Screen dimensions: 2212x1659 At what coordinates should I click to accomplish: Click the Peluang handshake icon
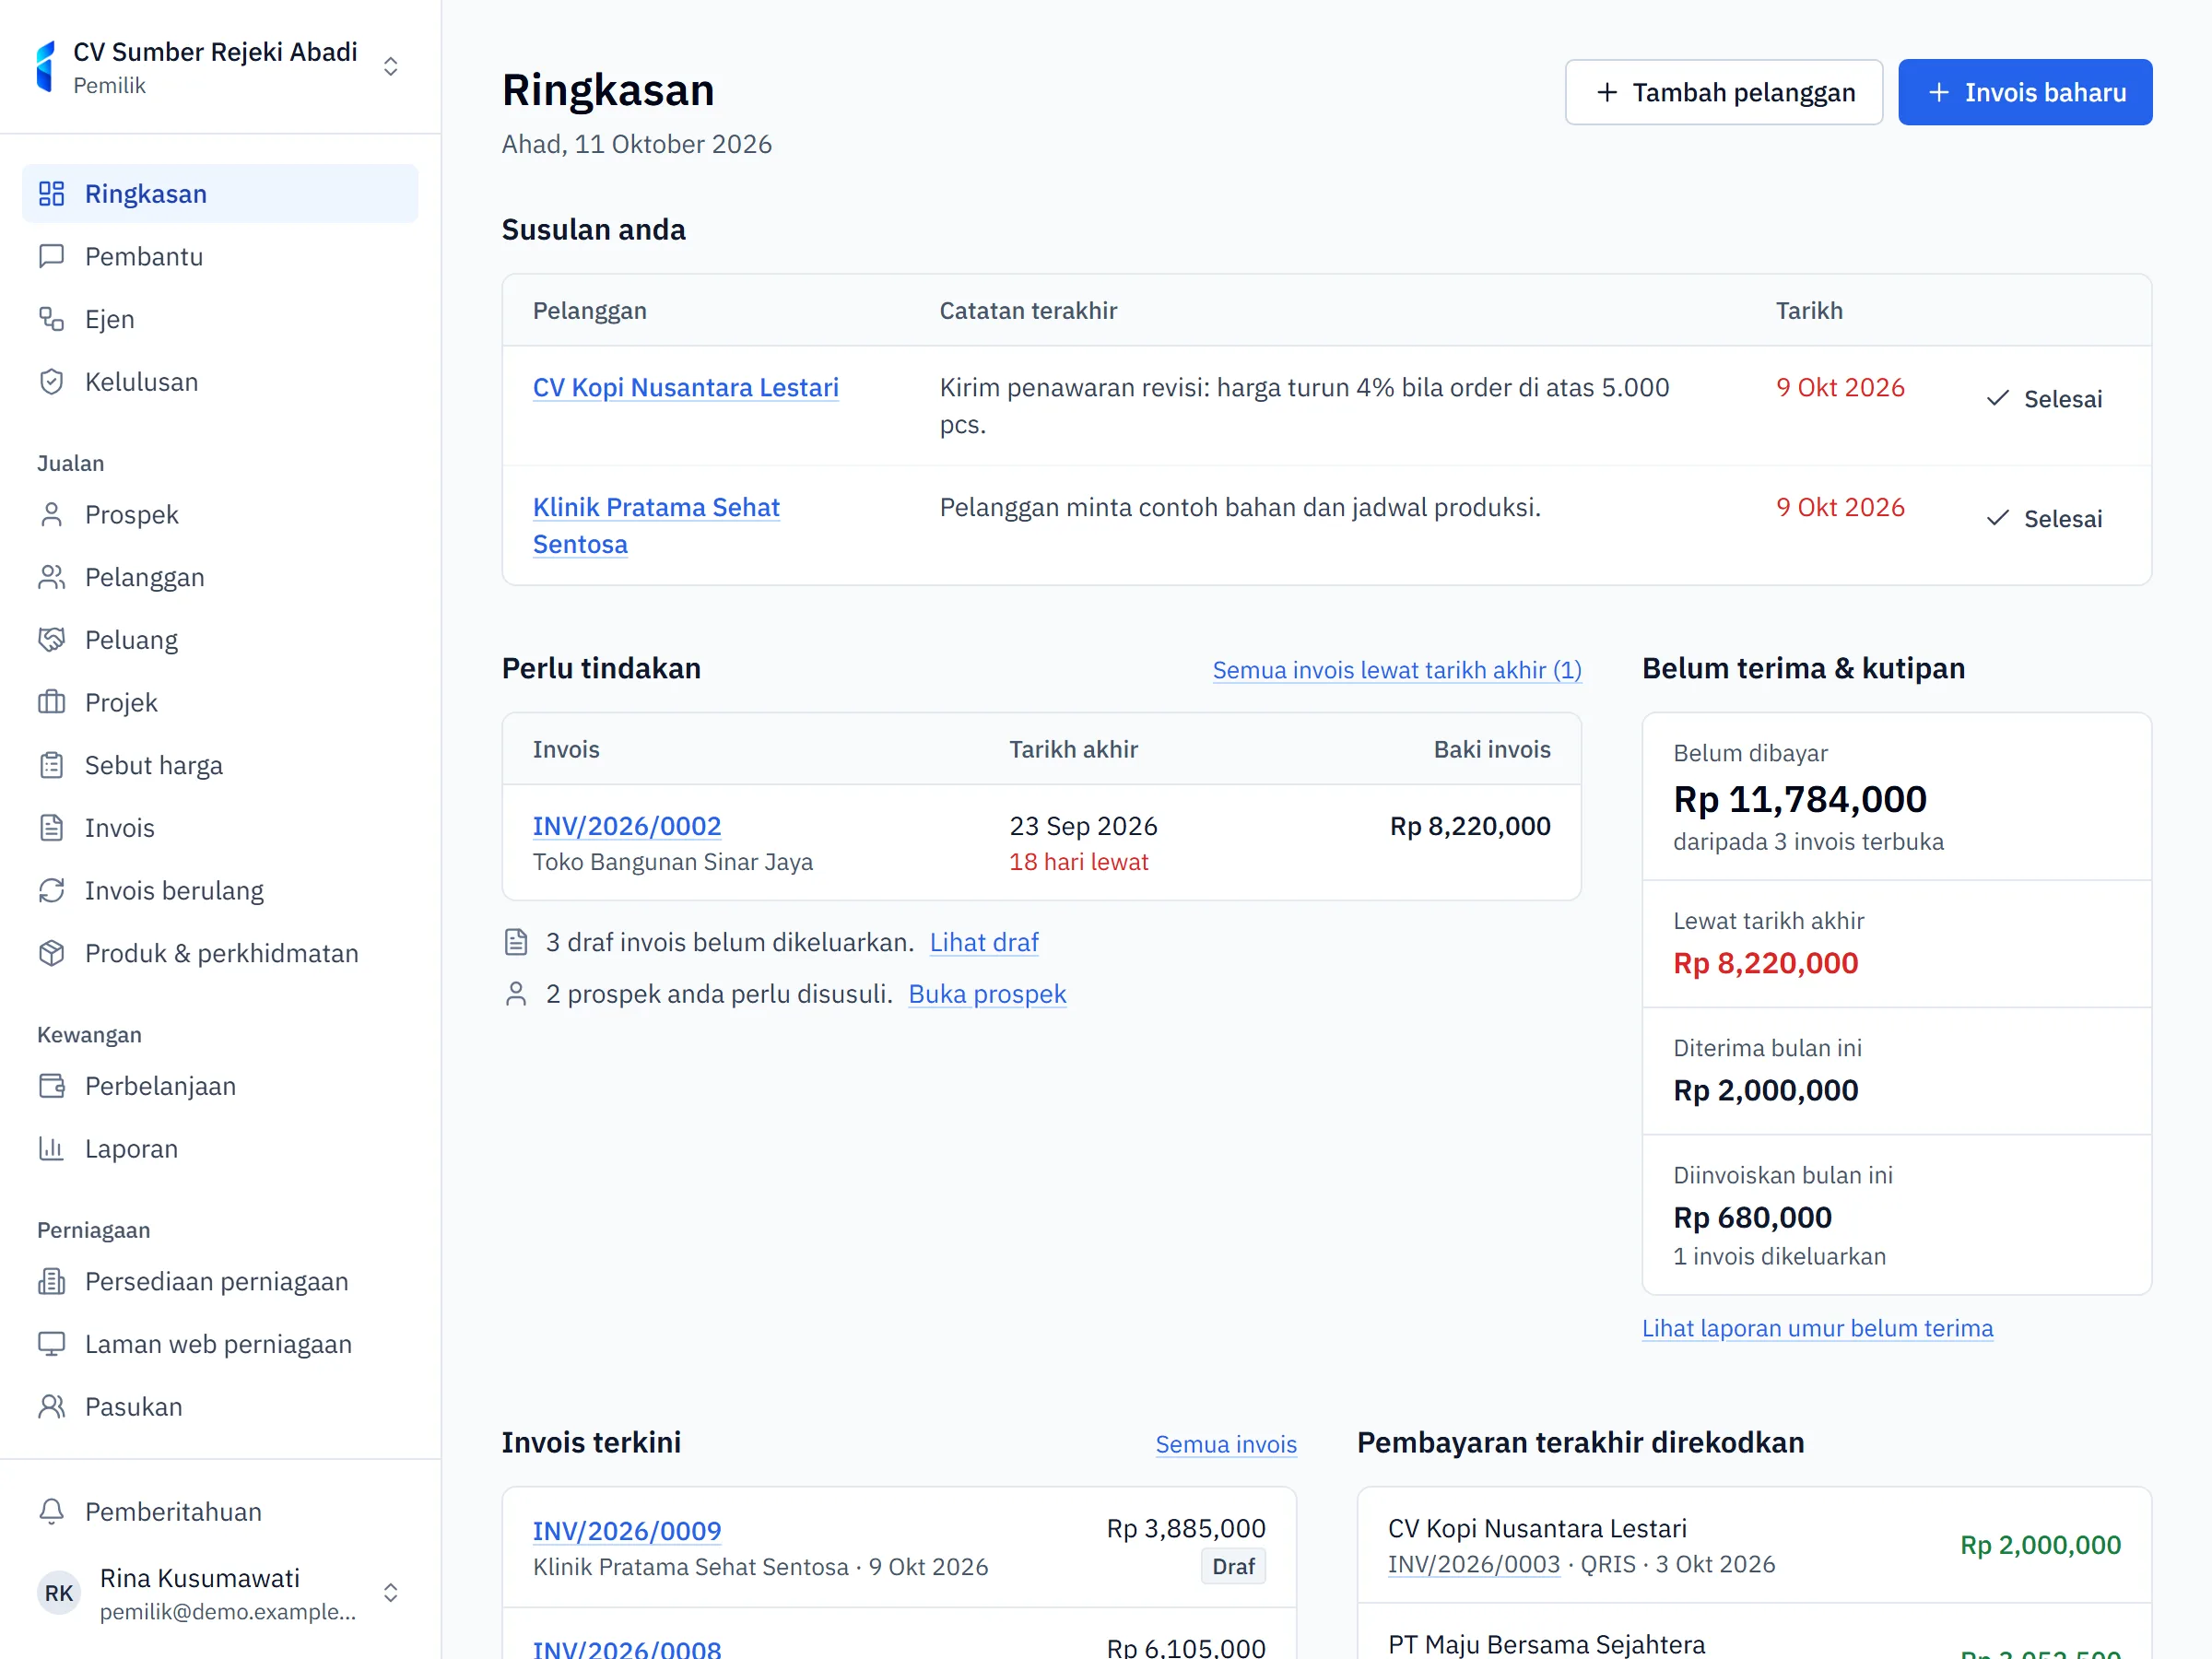pos(51,640)
